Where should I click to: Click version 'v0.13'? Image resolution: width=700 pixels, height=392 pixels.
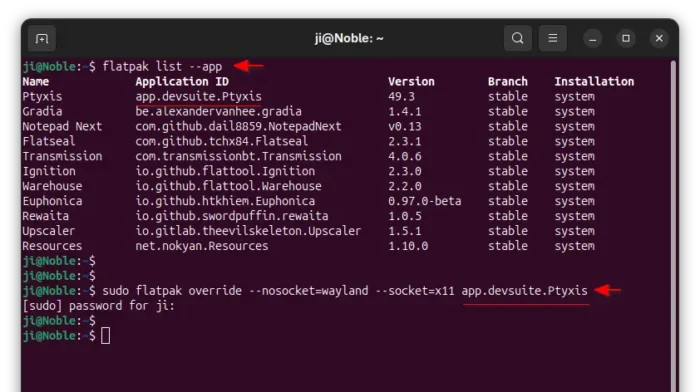pyautogui.click(x=404, y=126)
